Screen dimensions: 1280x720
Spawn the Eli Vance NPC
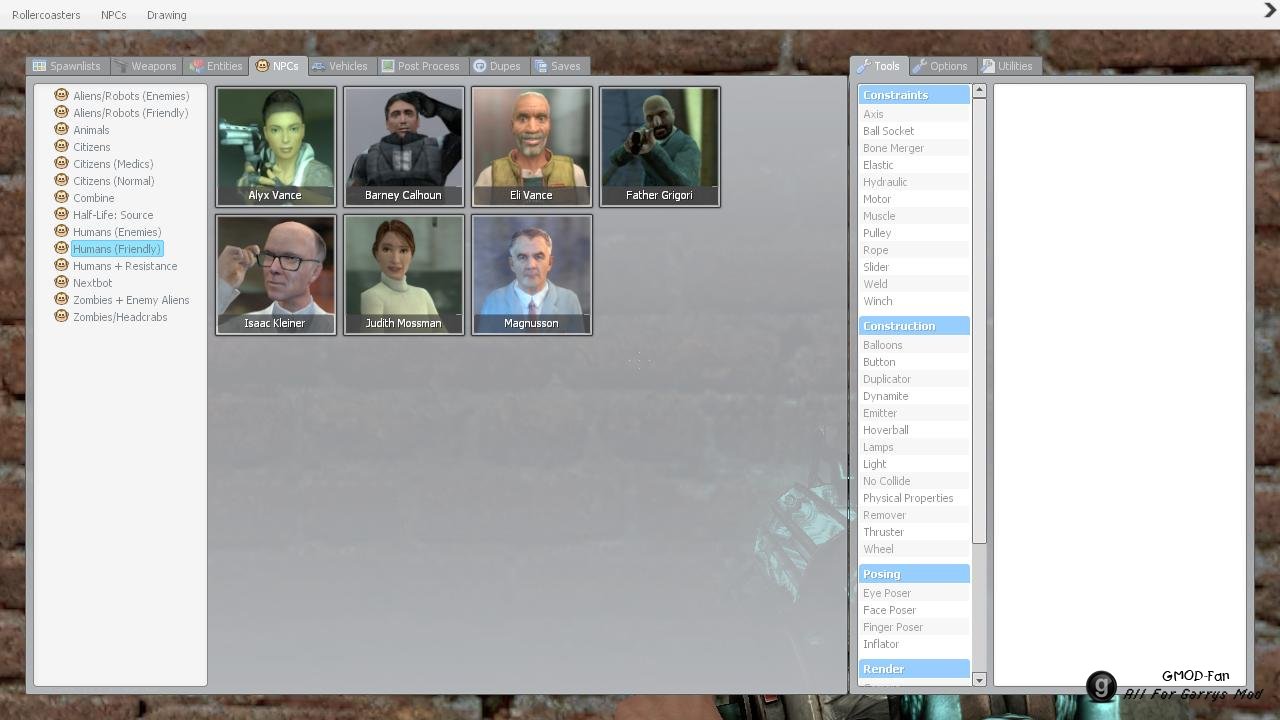(532, 146)
